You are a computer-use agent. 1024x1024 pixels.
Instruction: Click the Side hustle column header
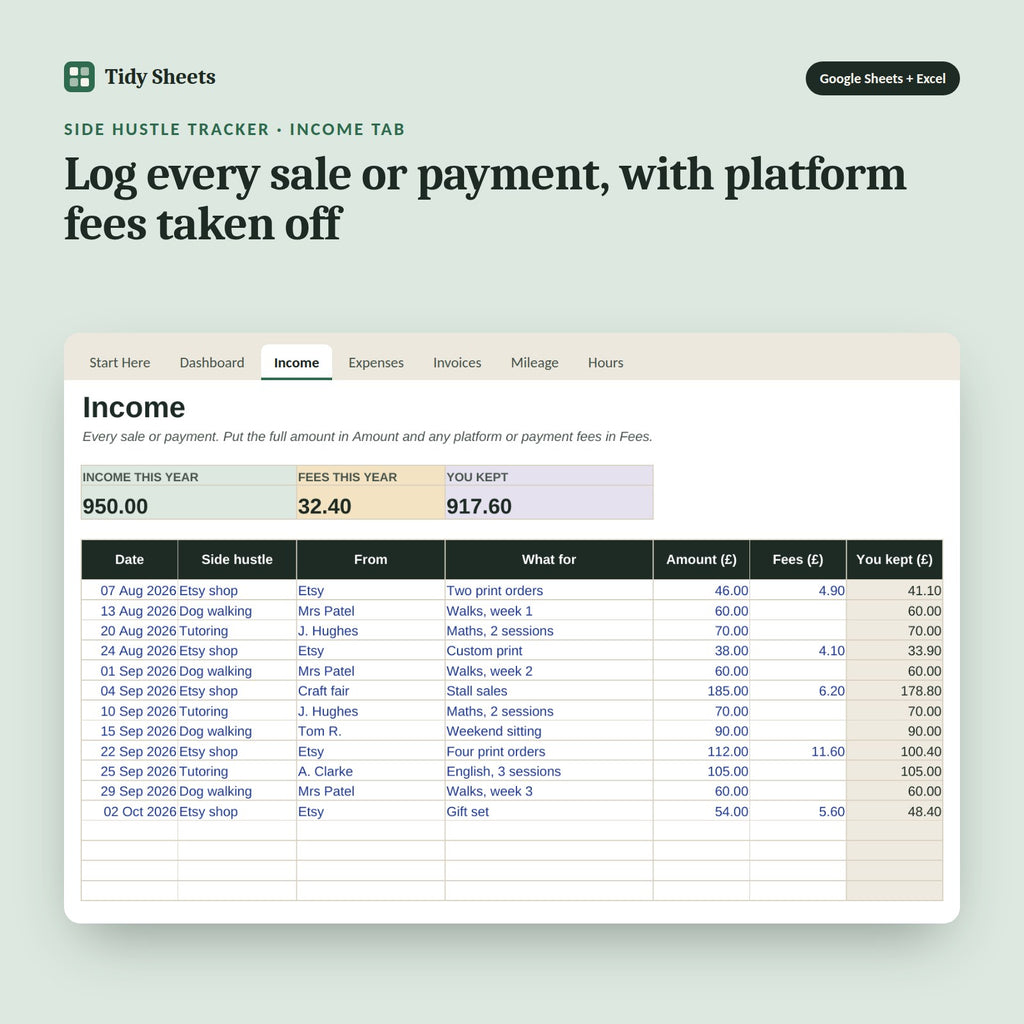pos(237,560)
